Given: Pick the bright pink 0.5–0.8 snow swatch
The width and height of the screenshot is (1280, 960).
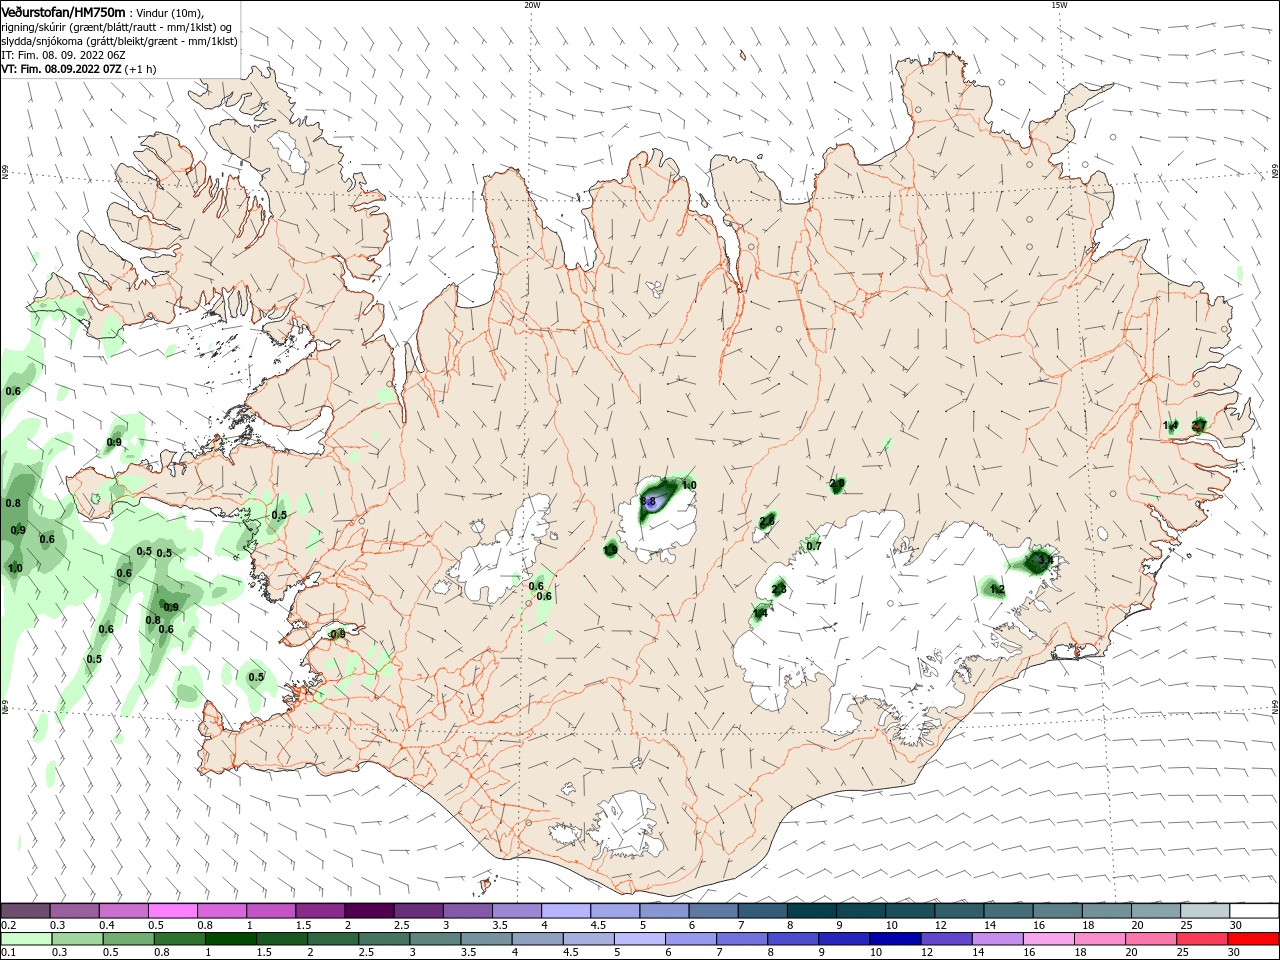Looking at the screenshot, I should click(x=173, y=911).
